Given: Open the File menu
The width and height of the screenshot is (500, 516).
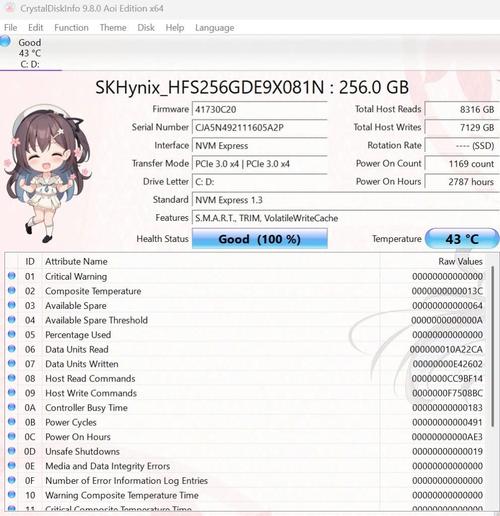Looking at the screenshot, I should [10, 28].
